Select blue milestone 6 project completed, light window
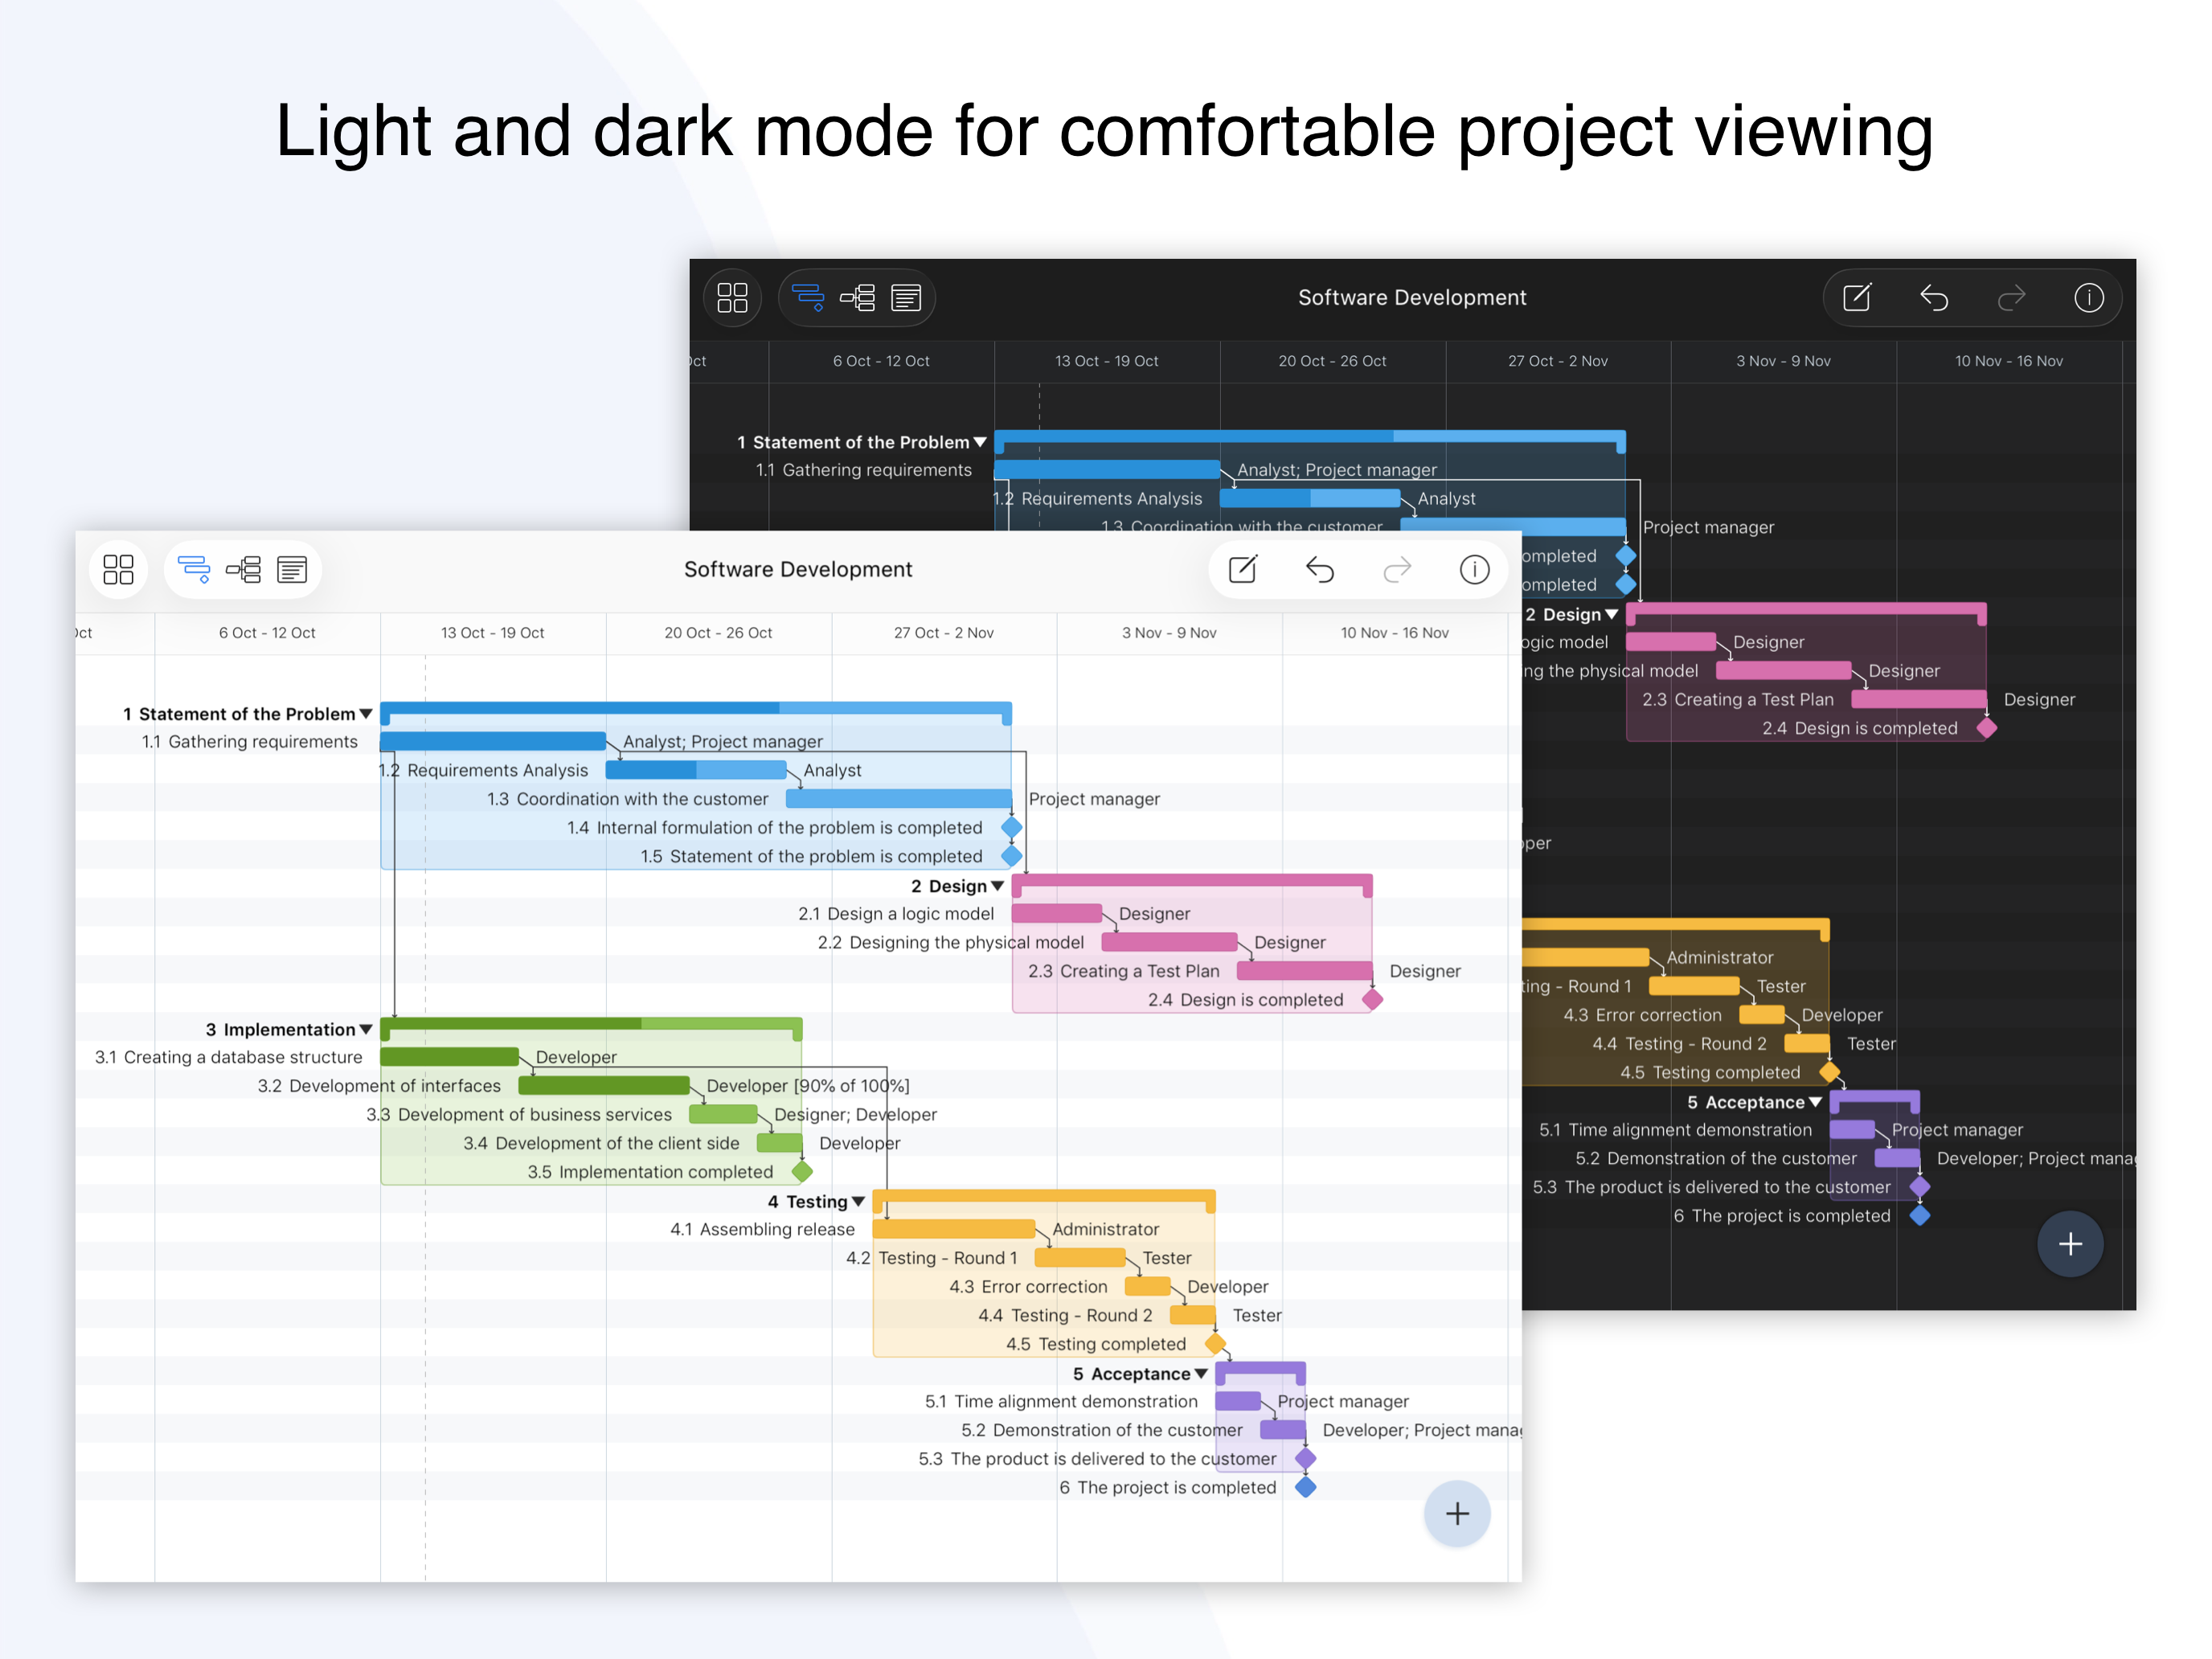This screenshot has width=2212, height=1659. coord(1306,1488)
